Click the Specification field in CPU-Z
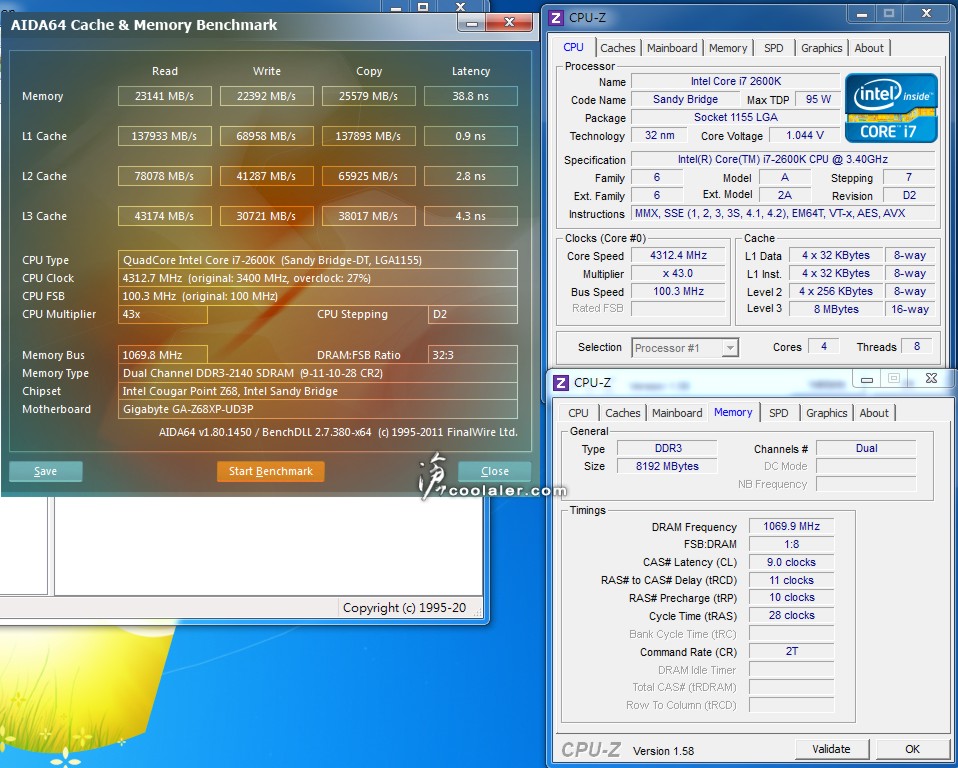 783,159
